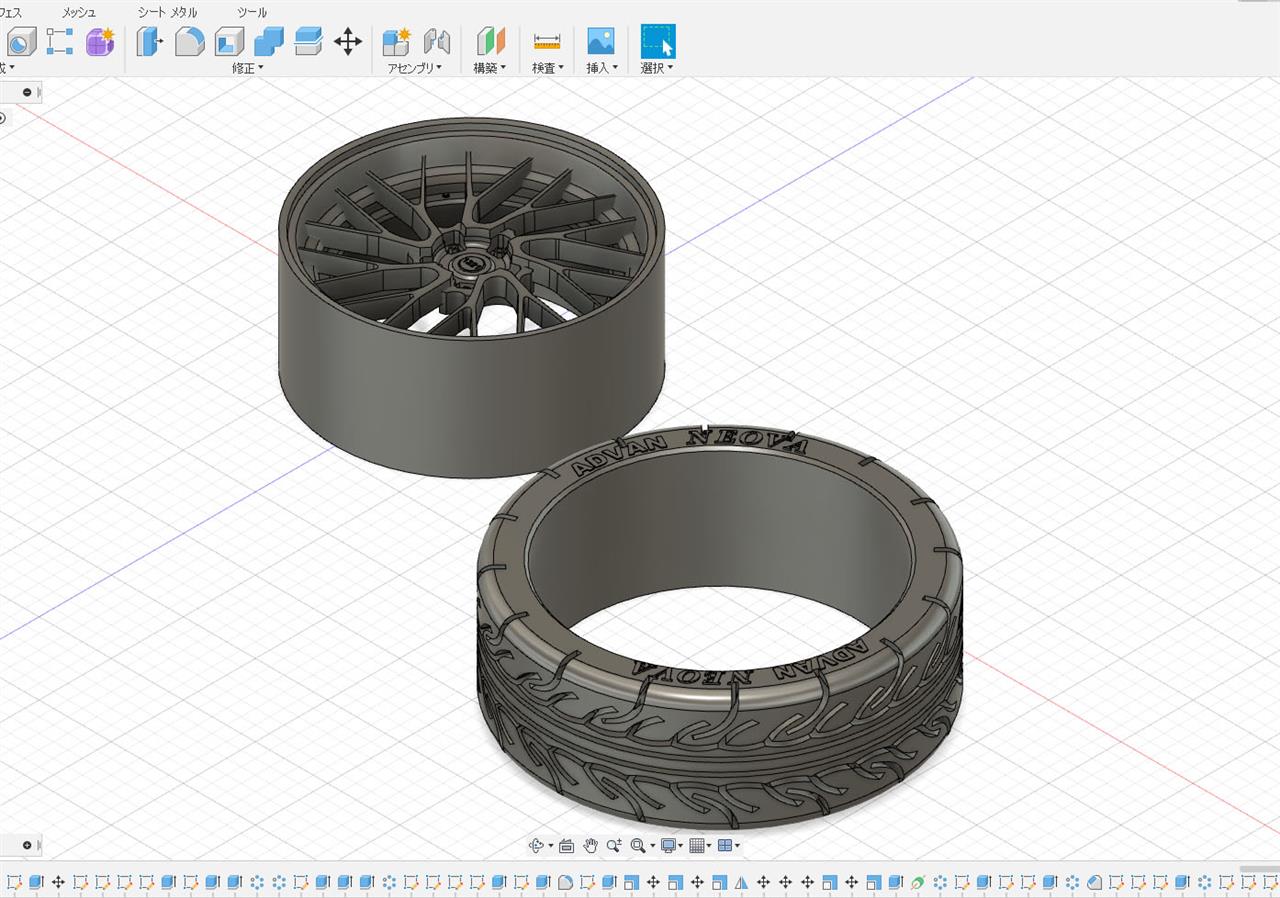Open the Display Settings dropdown arrow
The width and height of the screenshot is (1280, 898).
(681, 846)
